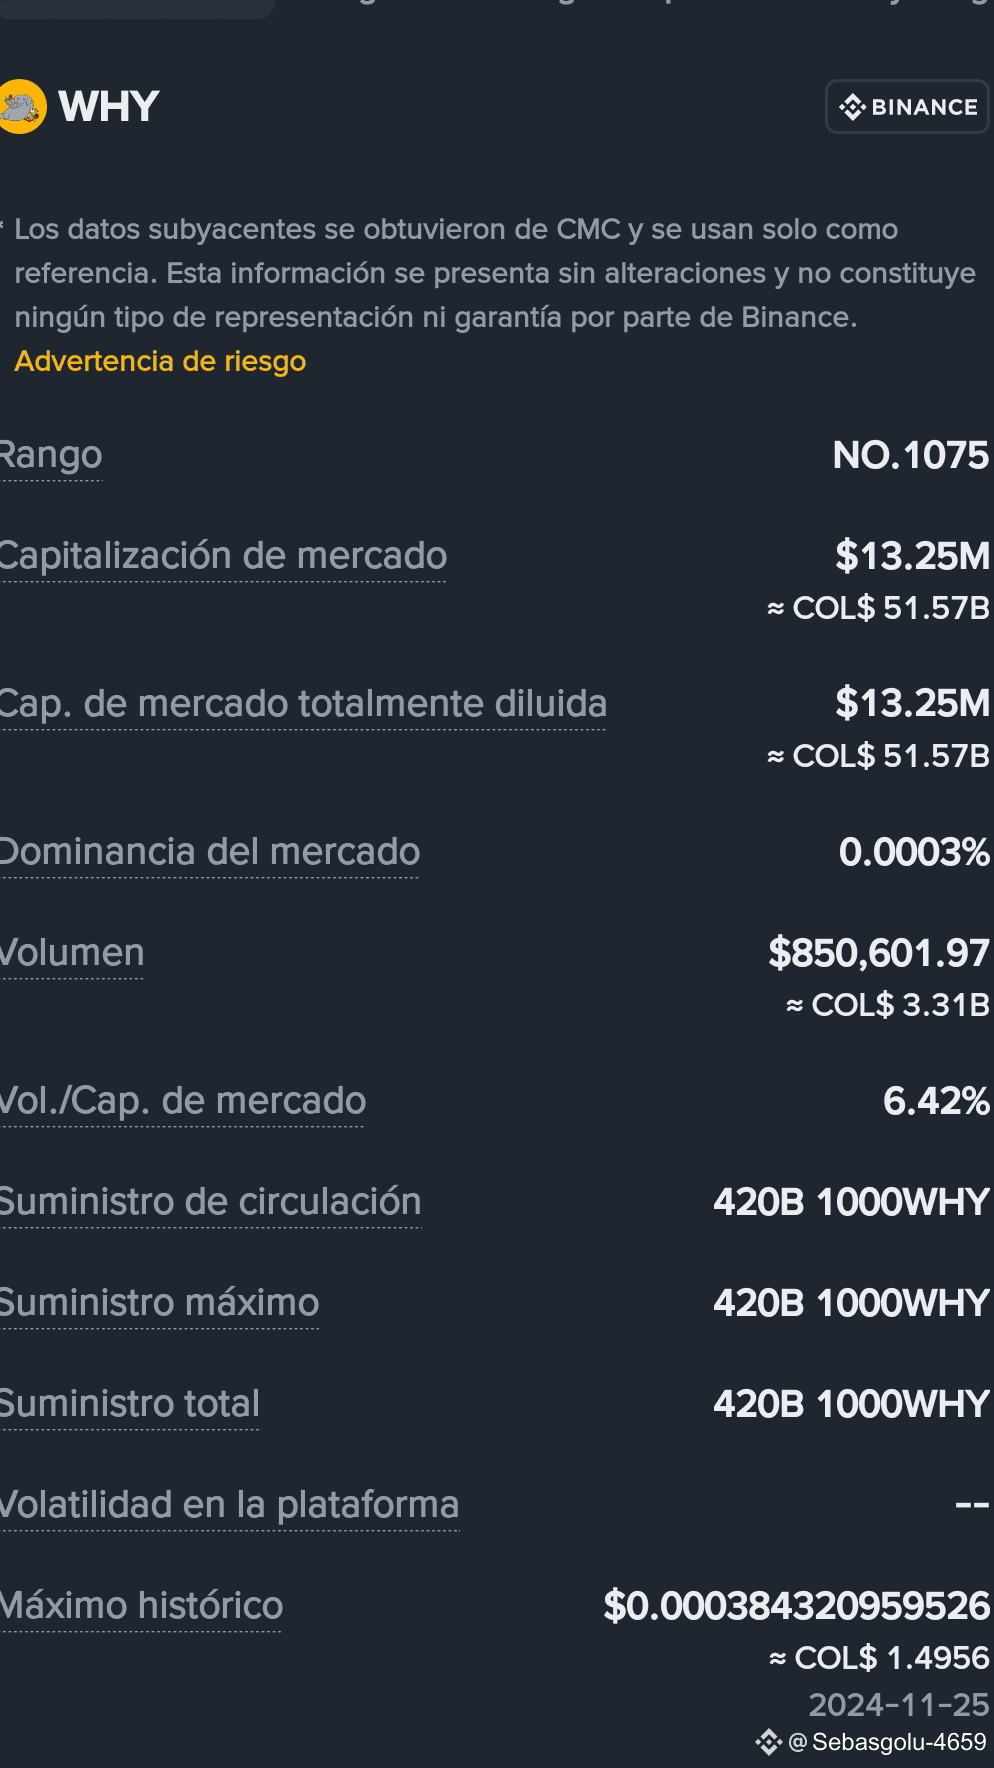Click Cap. de mercado totalmente diluida label

tap(303, 704)
